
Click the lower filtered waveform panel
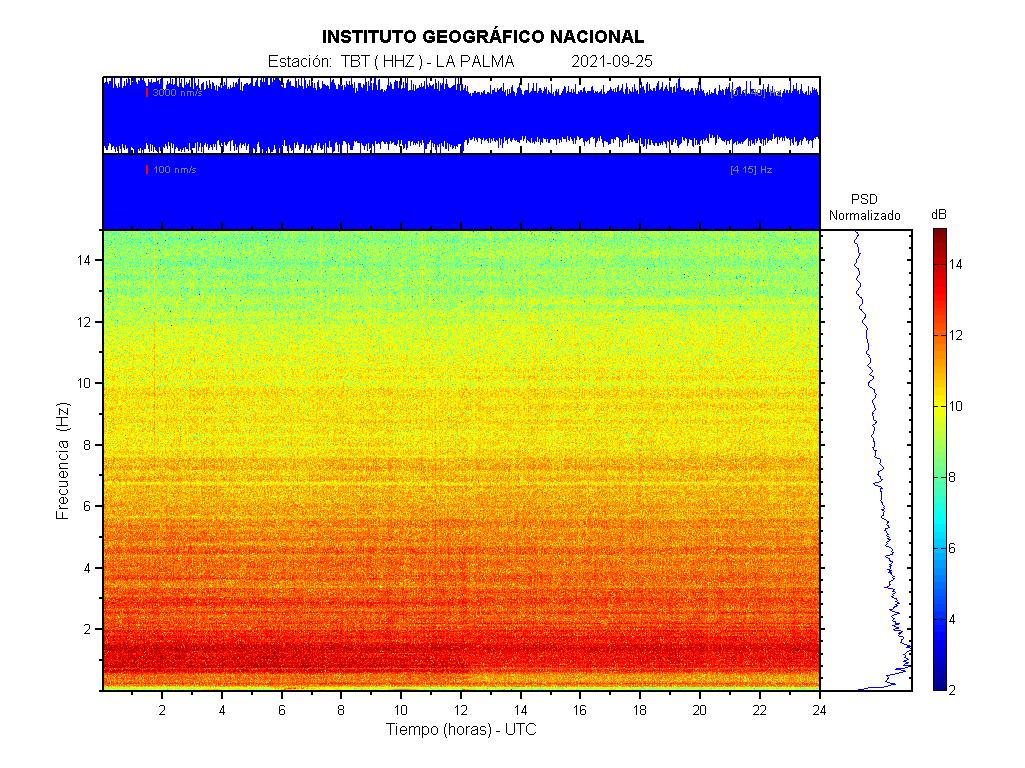pyautogui.click(x=460, y=192)
